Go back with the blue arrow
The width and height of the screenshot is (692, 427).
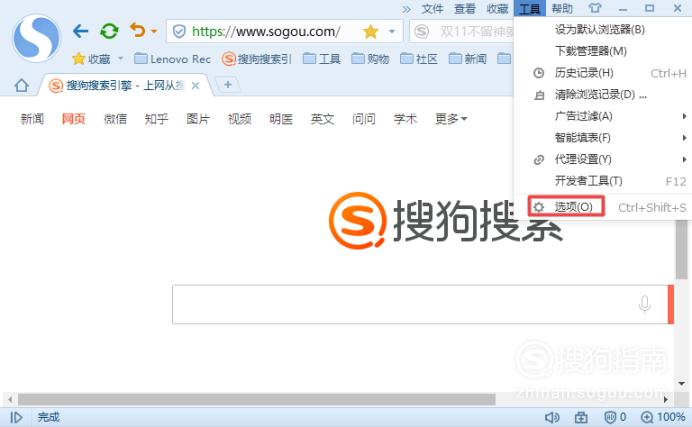(80, 31)
